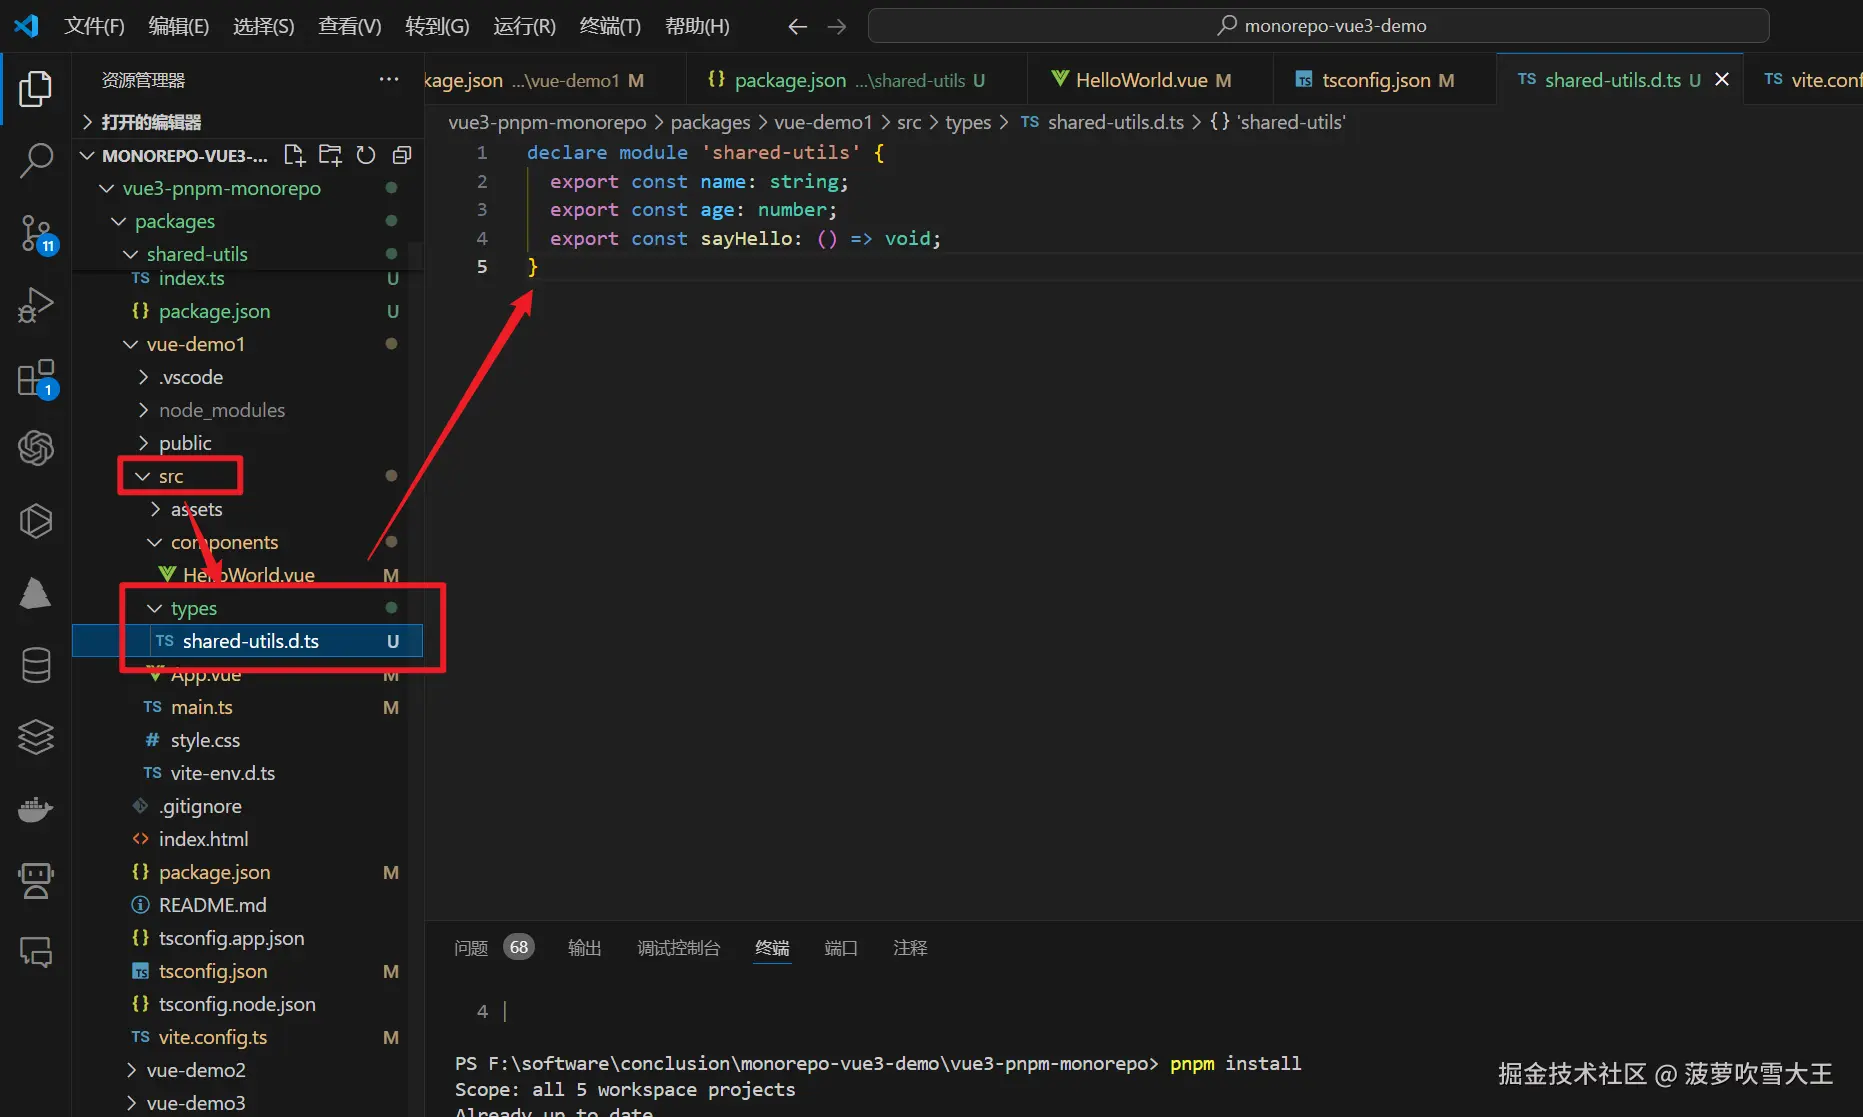Click the monorepo-vue3-demo command search box

[1318, 26]
